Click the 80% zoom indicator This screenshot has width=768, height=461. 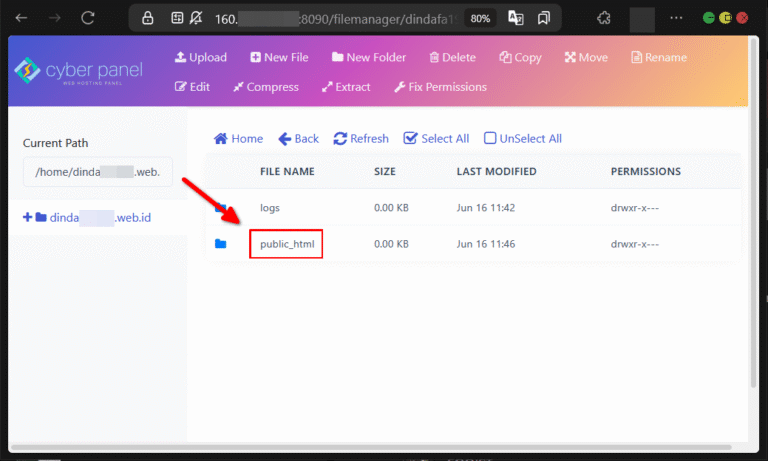pos(480,19)
